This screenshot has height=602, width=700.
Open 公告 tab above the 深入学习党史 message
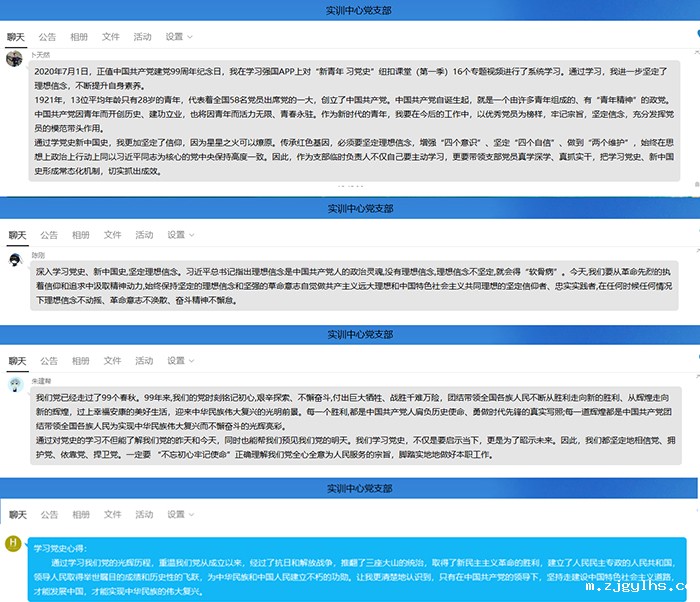tap(48, 235)
